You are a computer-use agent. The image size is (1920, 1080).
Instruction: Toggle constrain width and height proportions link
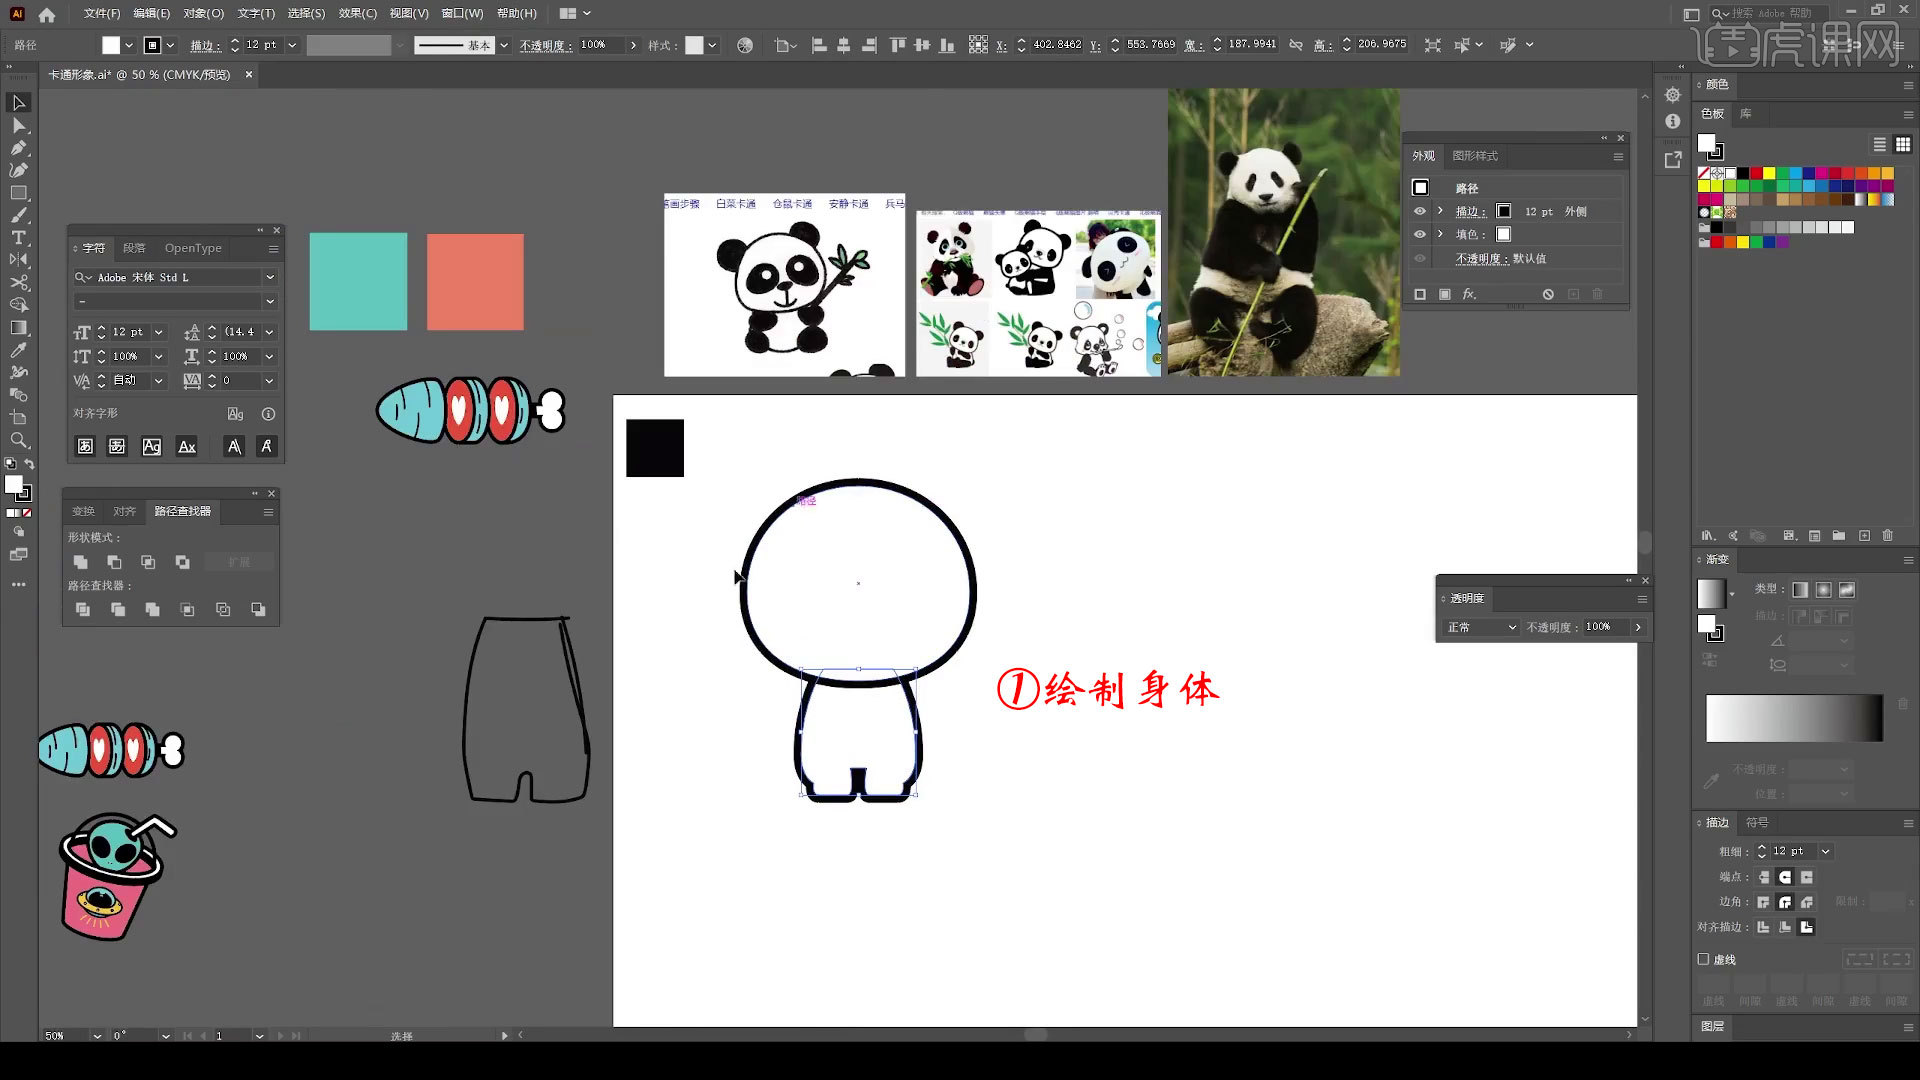(x=1296, y=45)
